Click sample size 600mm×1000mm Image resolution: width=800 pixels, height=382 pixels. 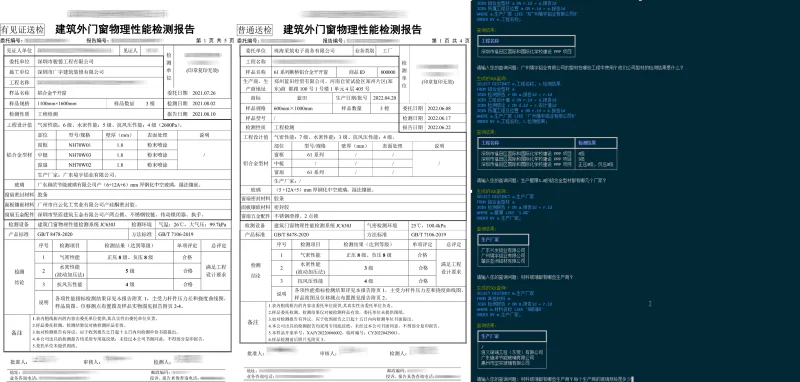point(293,108)
